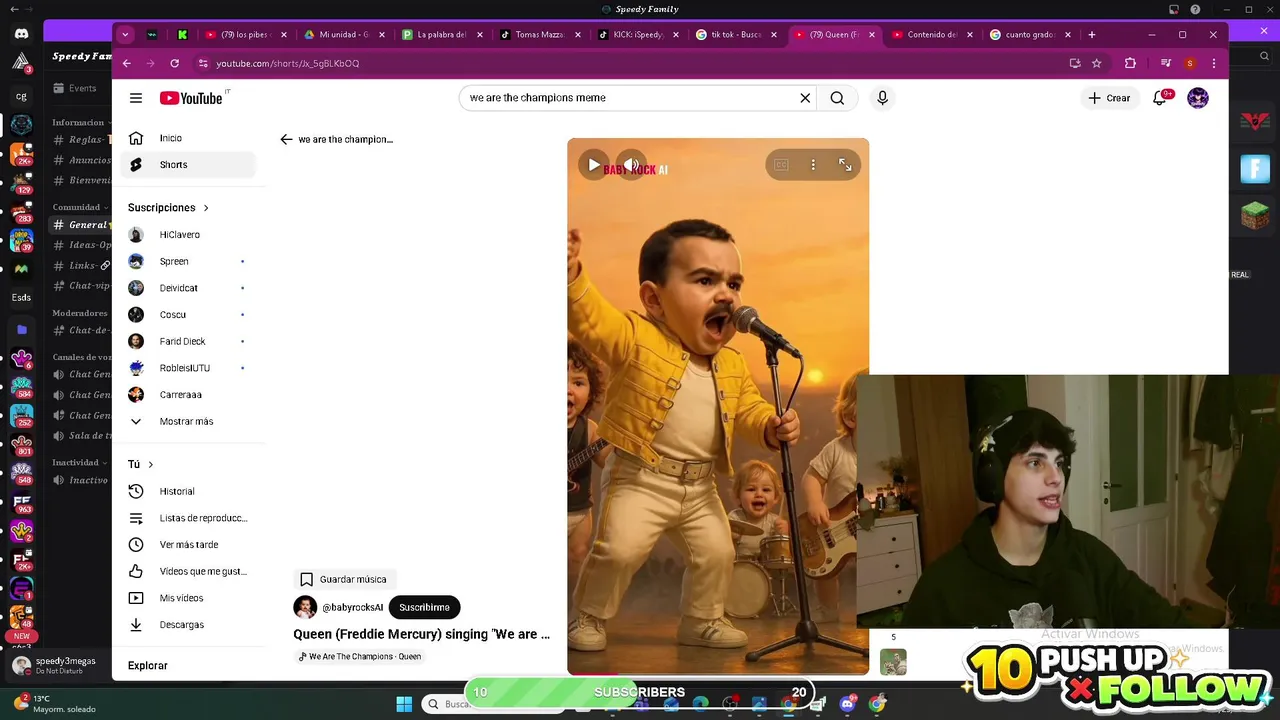1280x720 pixels.
Task: Mute the Short with the speaker icon
Action: 631,165
